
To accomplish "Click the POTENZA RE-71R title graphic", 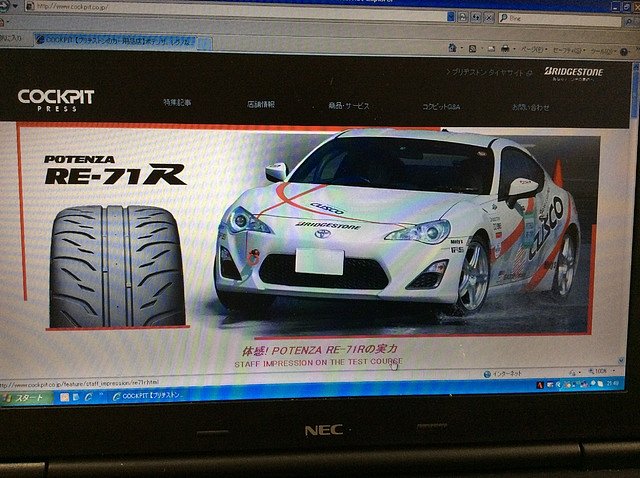I will pyautogui.click(x=115, y=170).
